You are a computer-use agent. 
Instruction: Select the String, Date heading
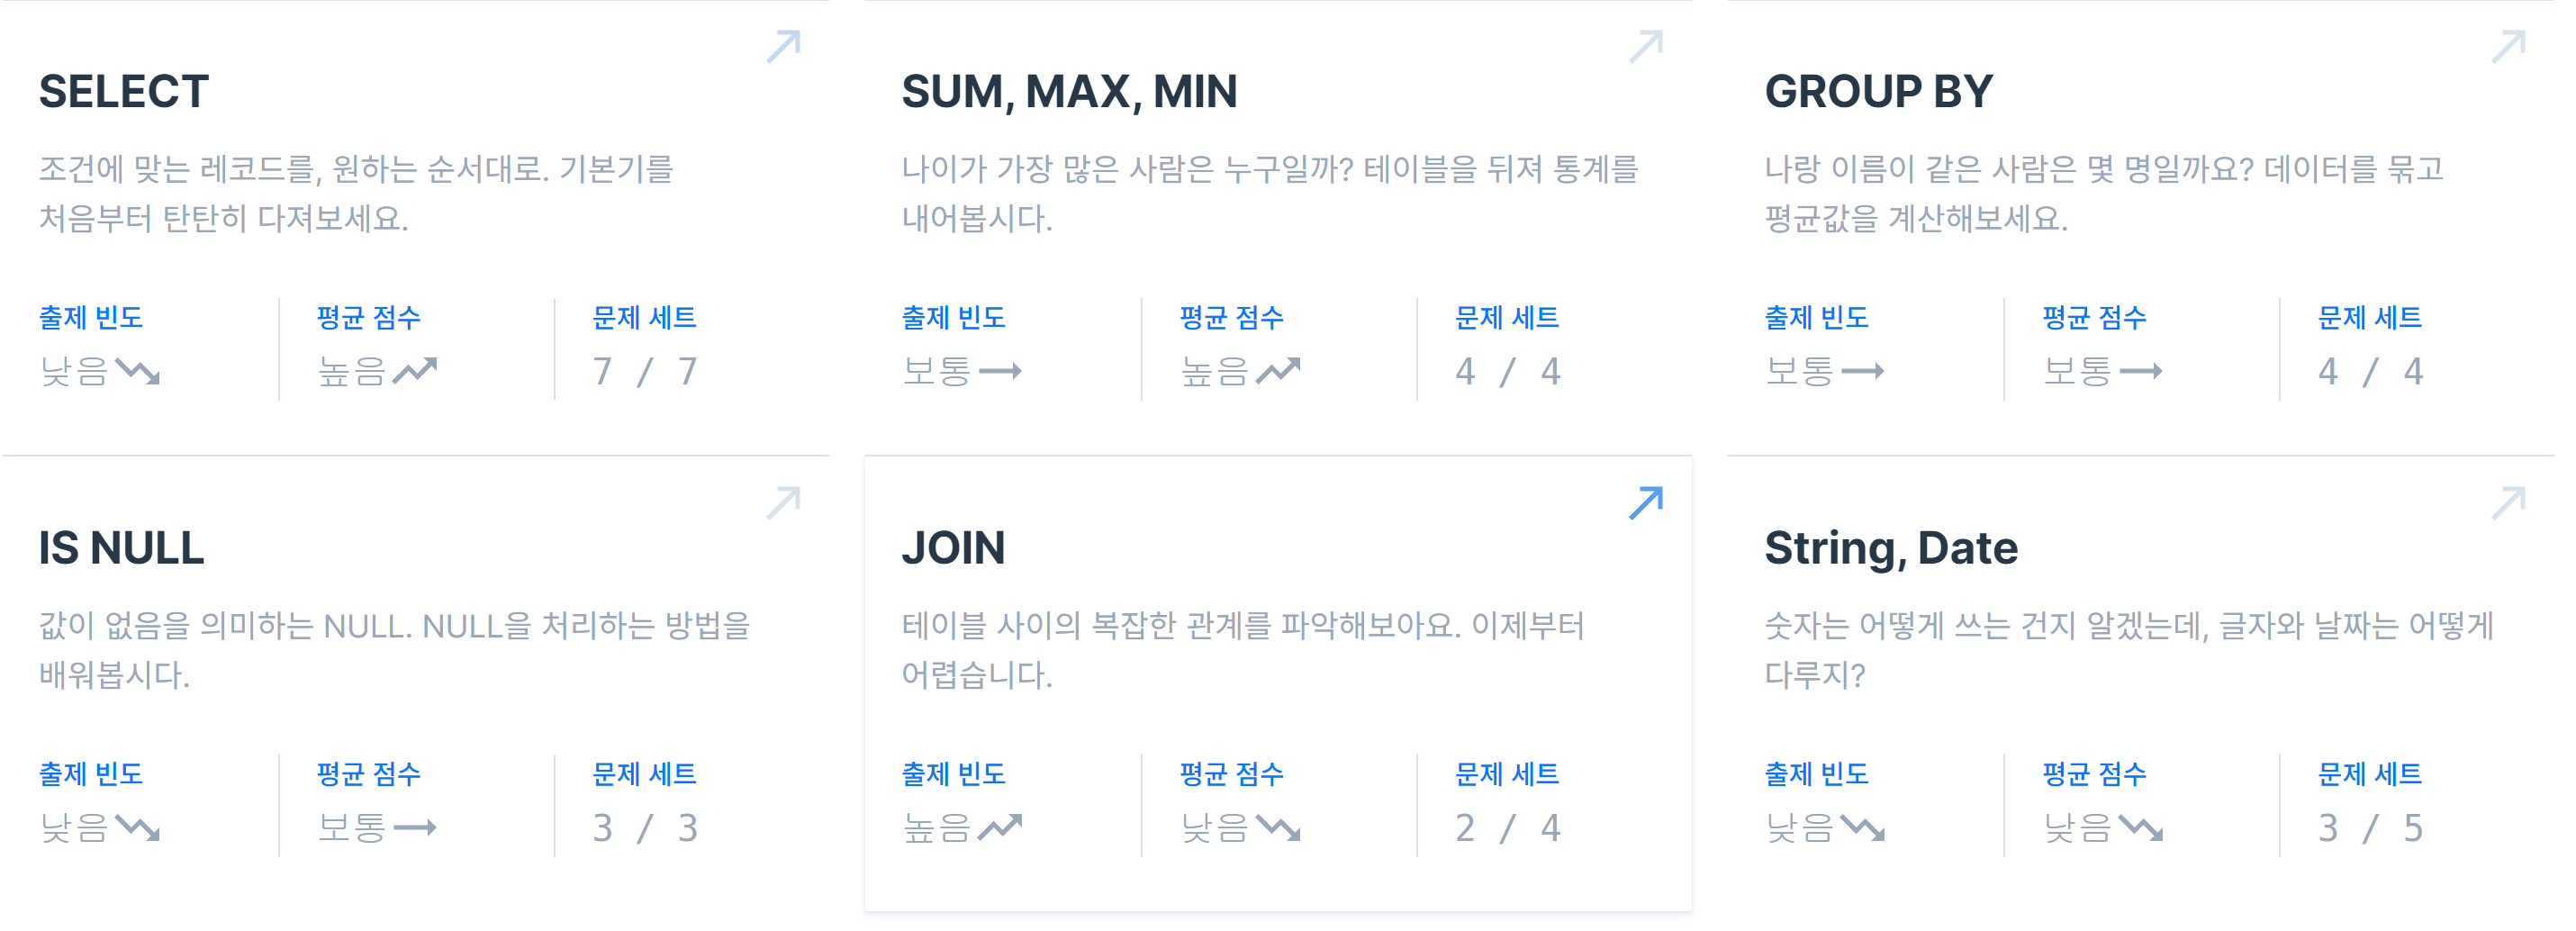tap(1891, 548)
